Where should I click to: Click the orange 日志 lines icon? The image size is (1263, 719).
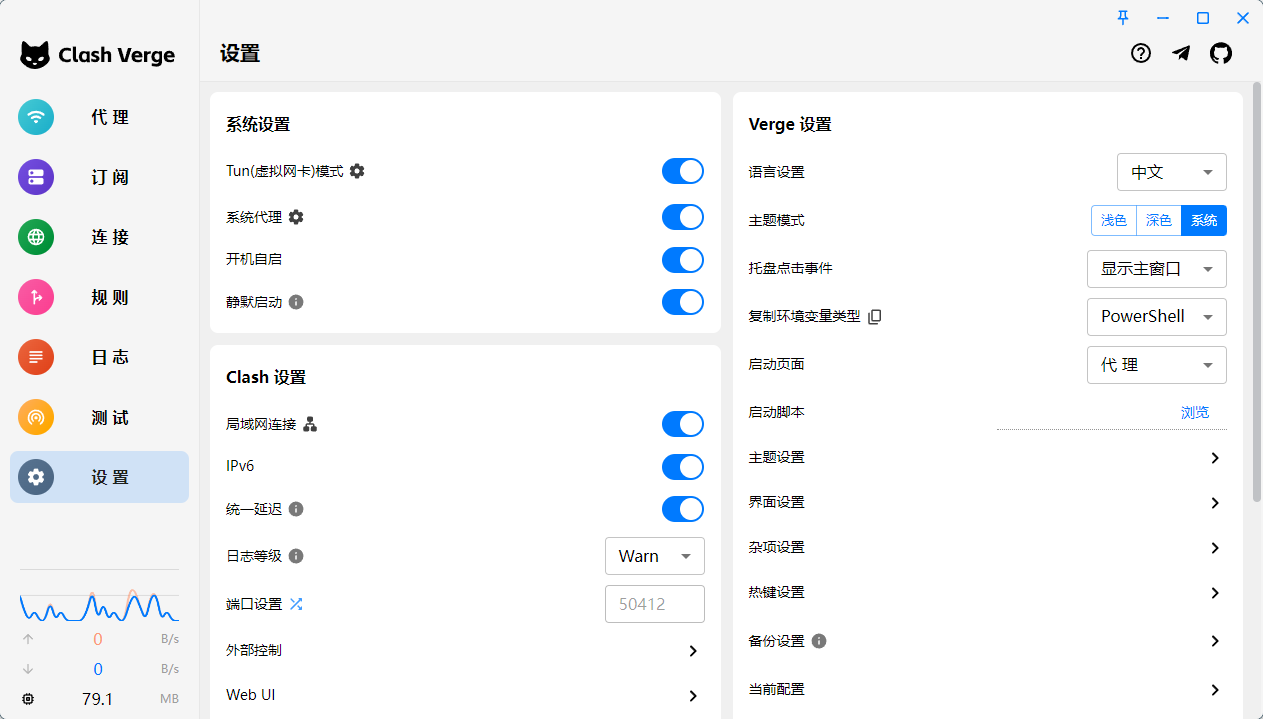point(36,357)
